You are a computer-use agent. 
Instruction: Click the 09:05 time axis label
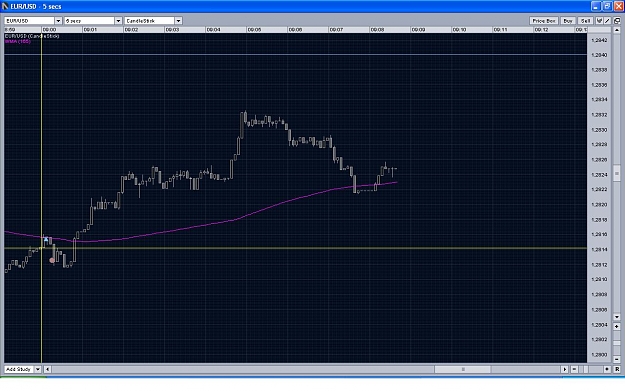[254, 29]
